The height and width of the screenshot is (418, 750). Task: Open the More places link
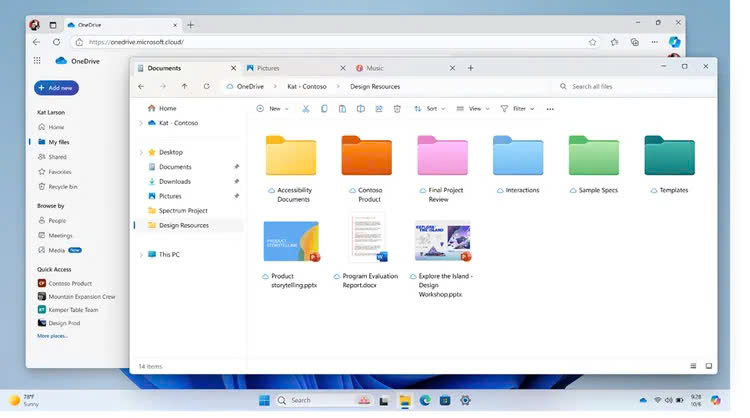click(x=53, y=336)
